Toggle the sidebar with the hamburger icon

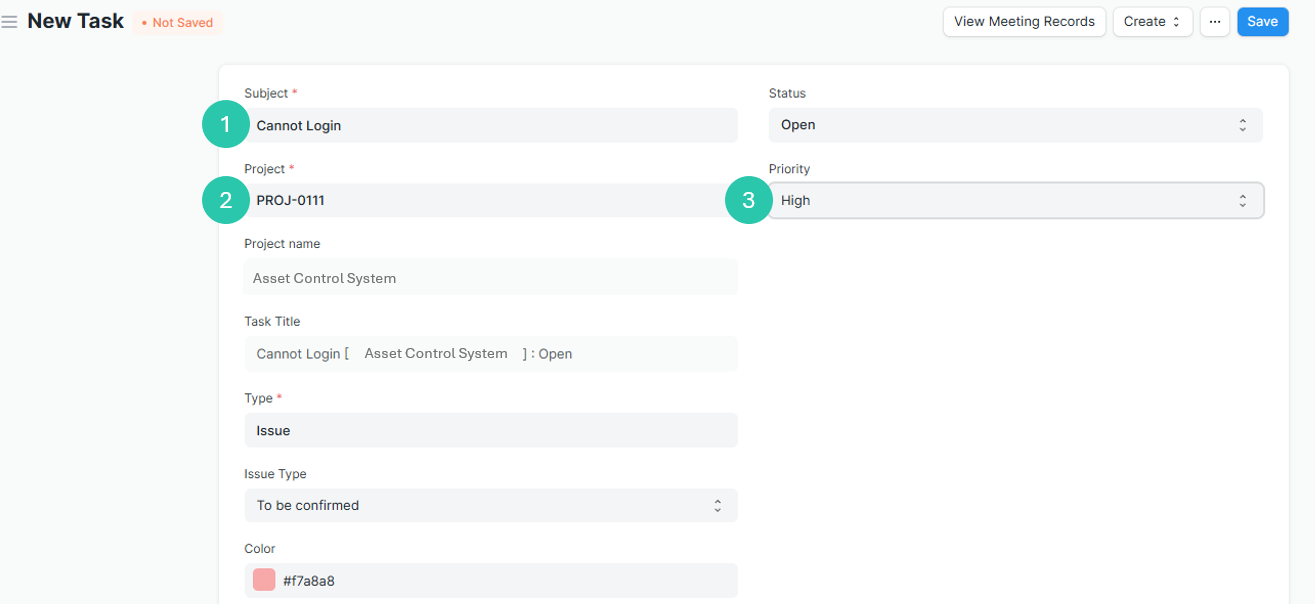pos(10,20)
